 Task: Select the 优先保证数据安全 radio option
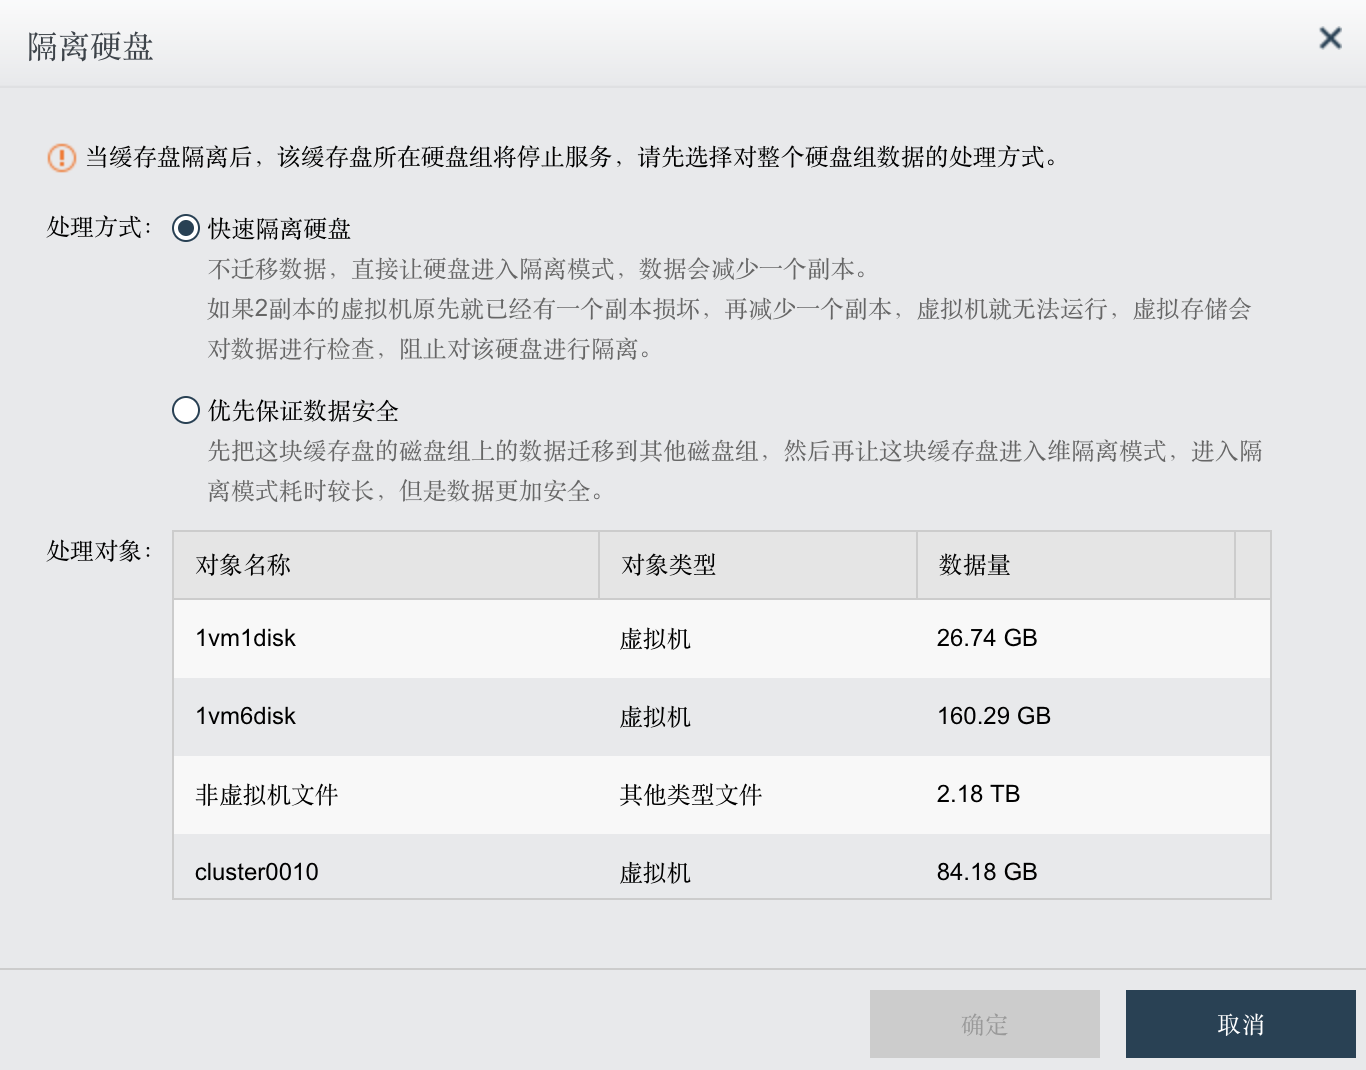(186, 410)
